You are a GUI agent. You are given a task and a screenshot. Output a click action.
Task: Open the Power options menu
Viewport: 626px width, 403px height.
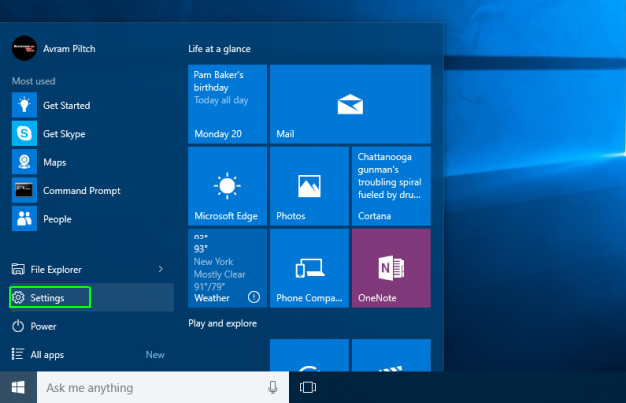[43, 326]
